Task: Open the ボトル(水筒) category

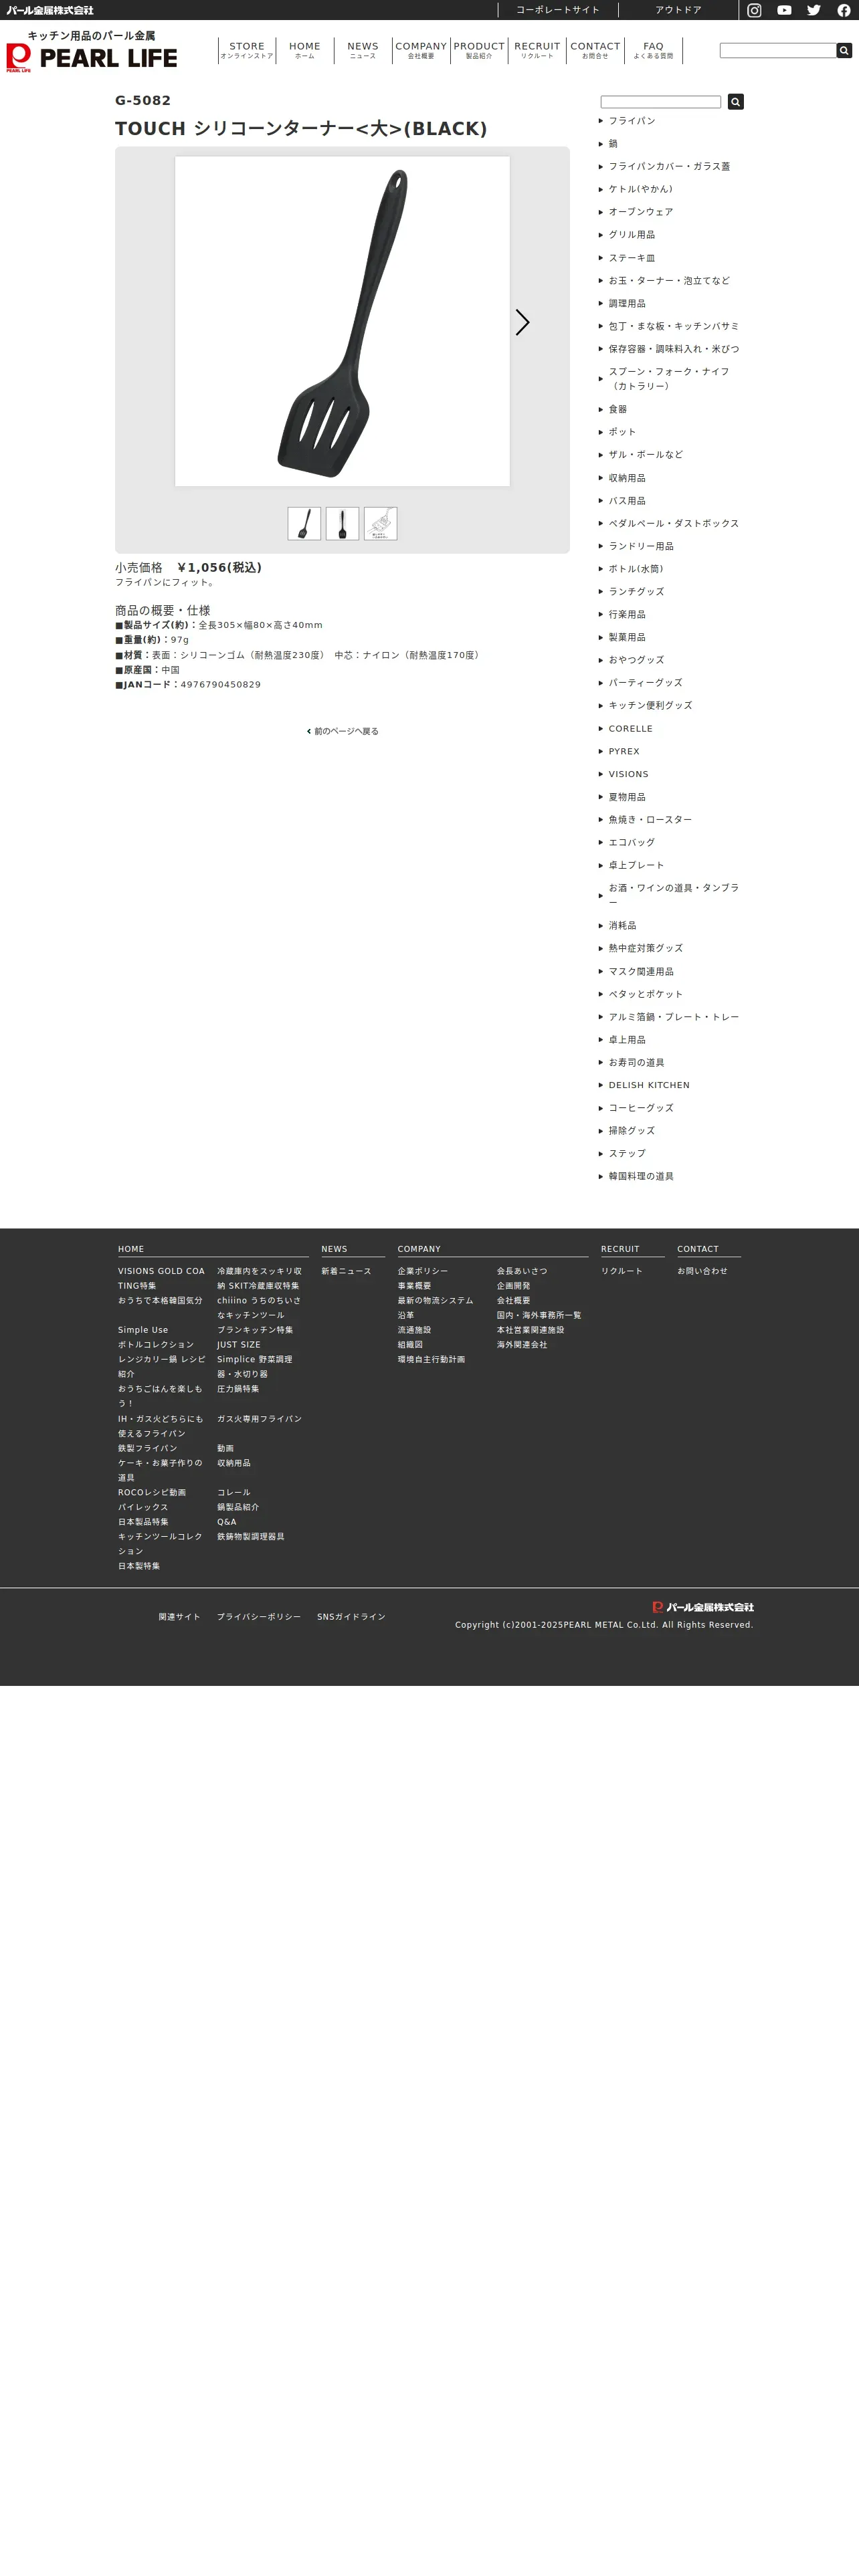Action: (636, 569)
